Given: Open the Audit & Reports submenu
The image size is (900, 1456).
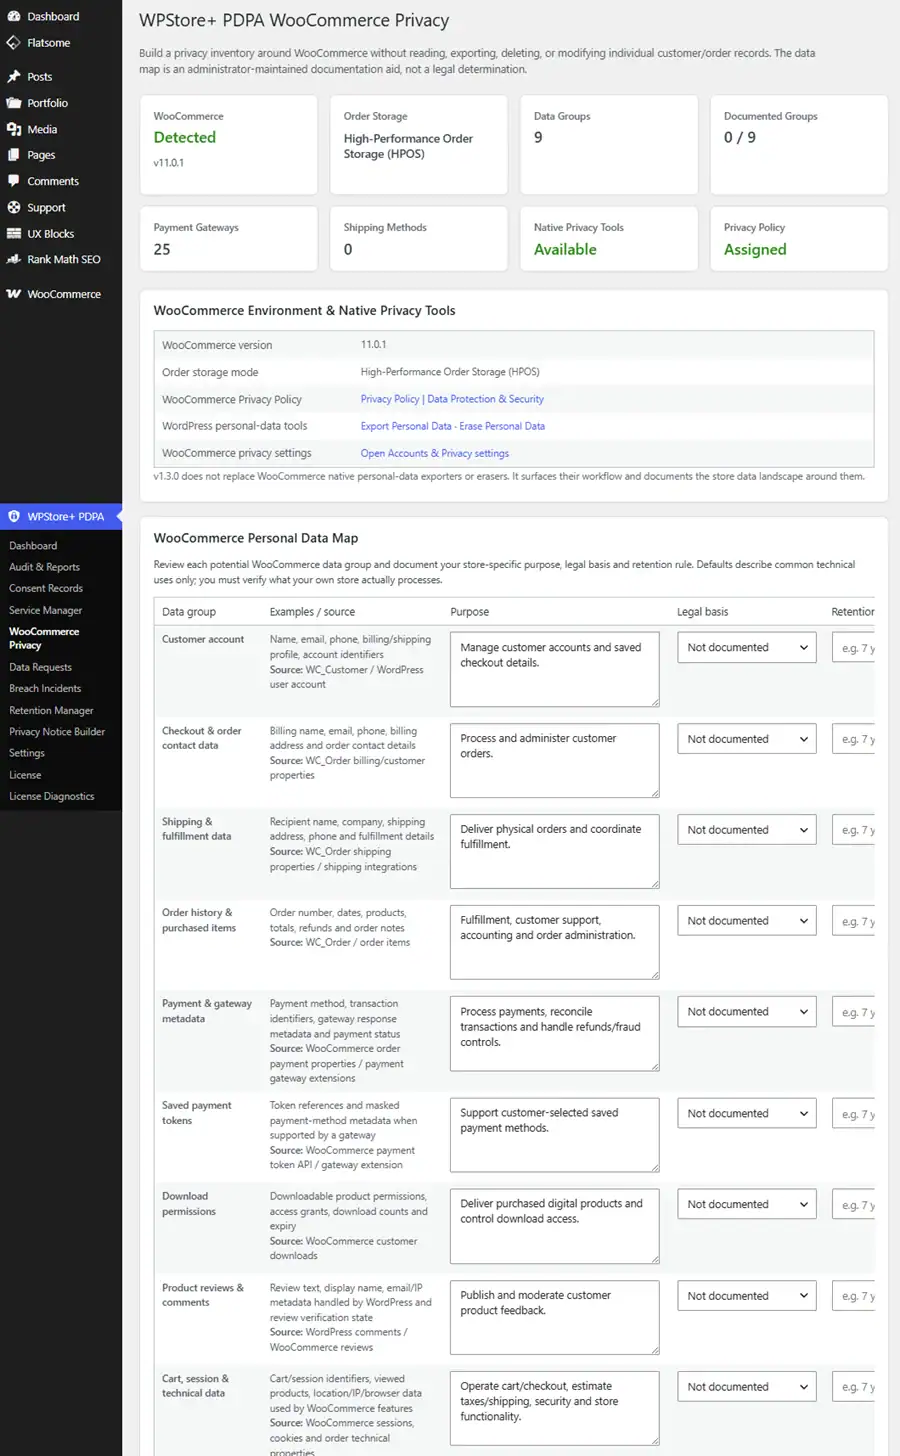Looking at the screenshot, I should pos(44,567).
